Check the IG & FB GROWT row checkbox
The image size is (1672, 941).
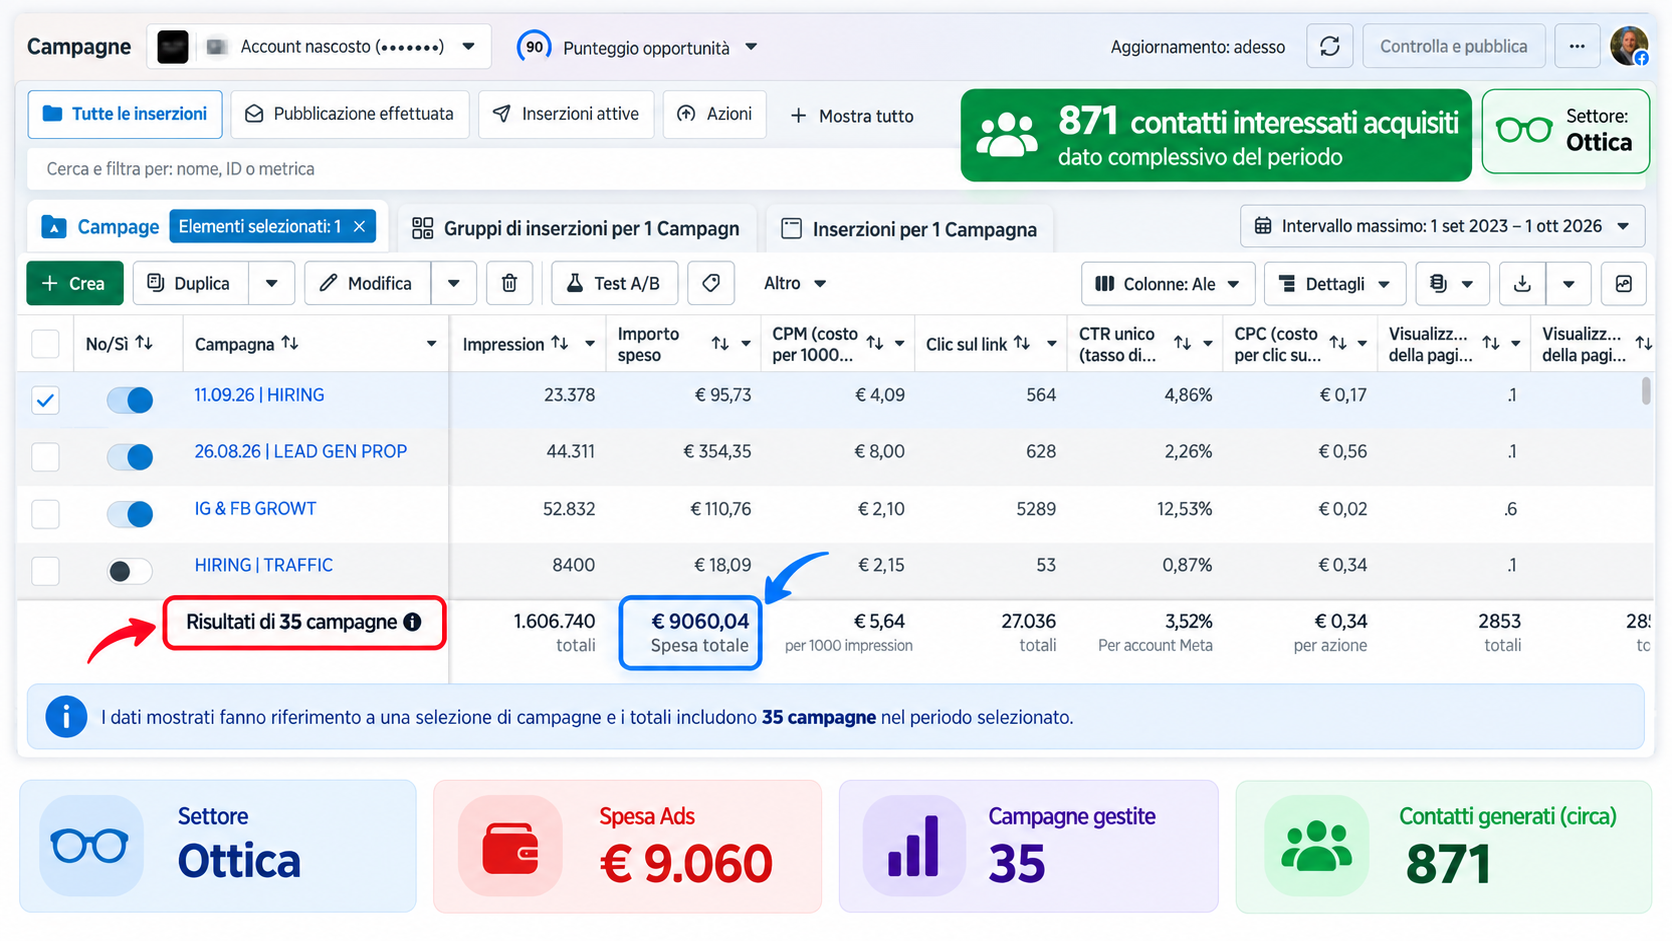click(x=45, y=514)
